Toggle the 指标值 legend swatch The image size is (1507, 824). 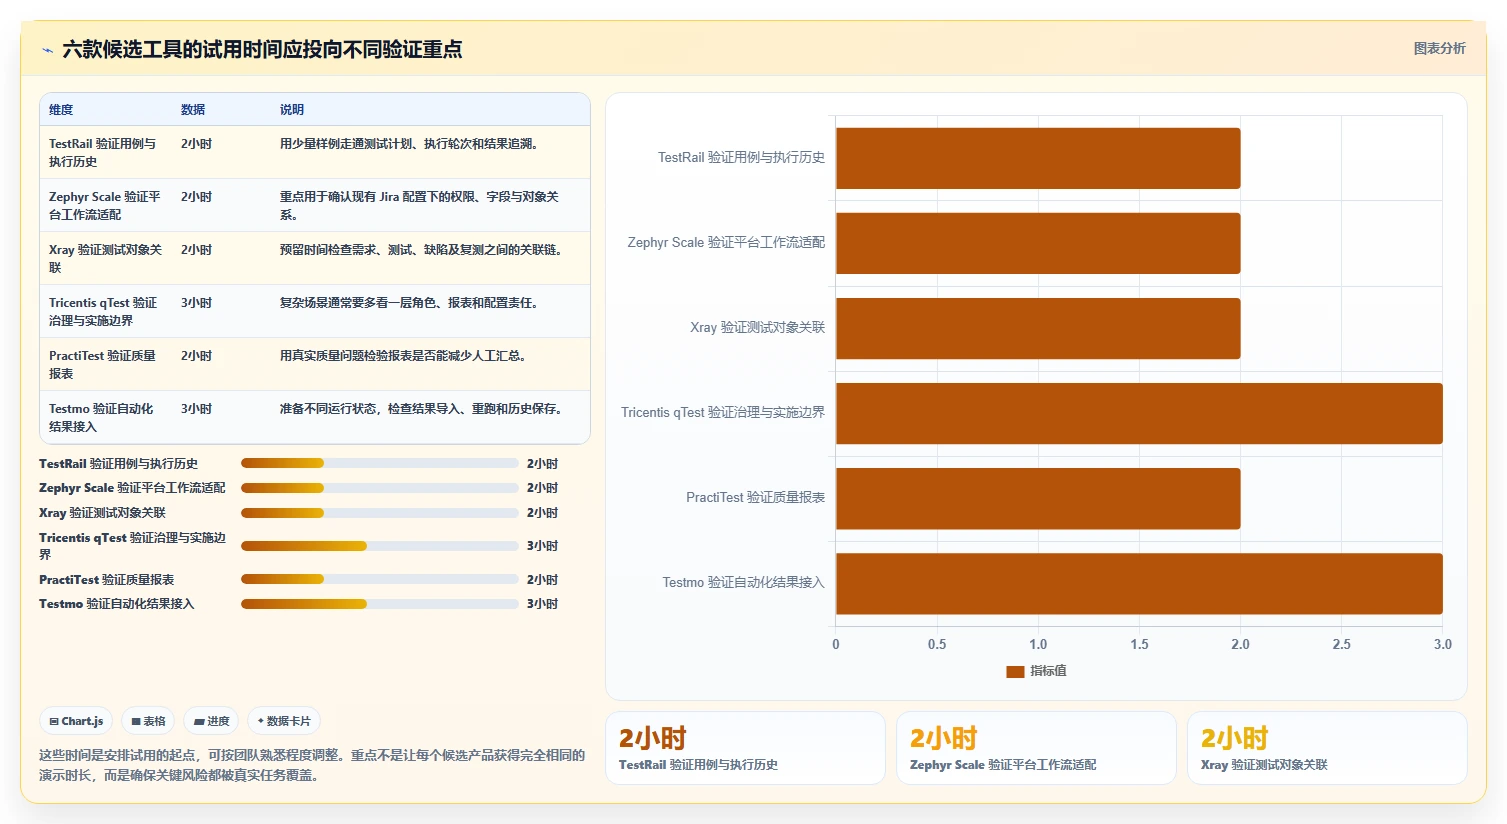(1015, 671)
